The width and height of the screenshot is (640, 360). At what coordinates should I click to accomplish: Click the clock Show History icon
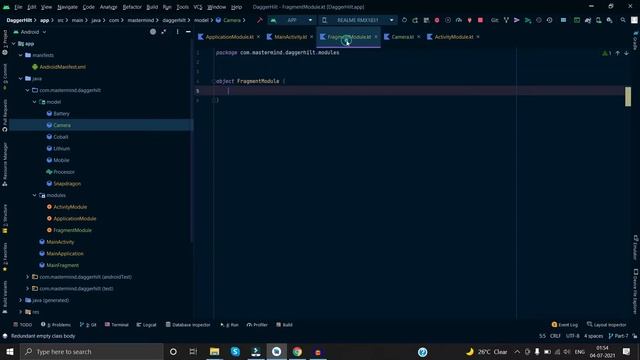click(549, 20)
